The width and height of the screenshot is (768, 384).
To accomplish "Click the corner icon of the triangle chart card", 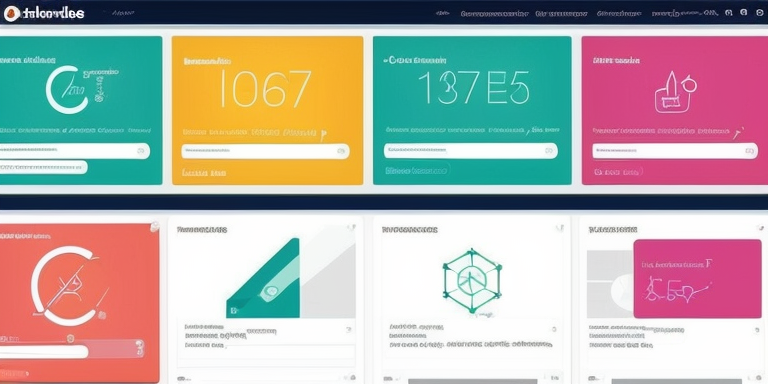I will [x=352, y=228].
